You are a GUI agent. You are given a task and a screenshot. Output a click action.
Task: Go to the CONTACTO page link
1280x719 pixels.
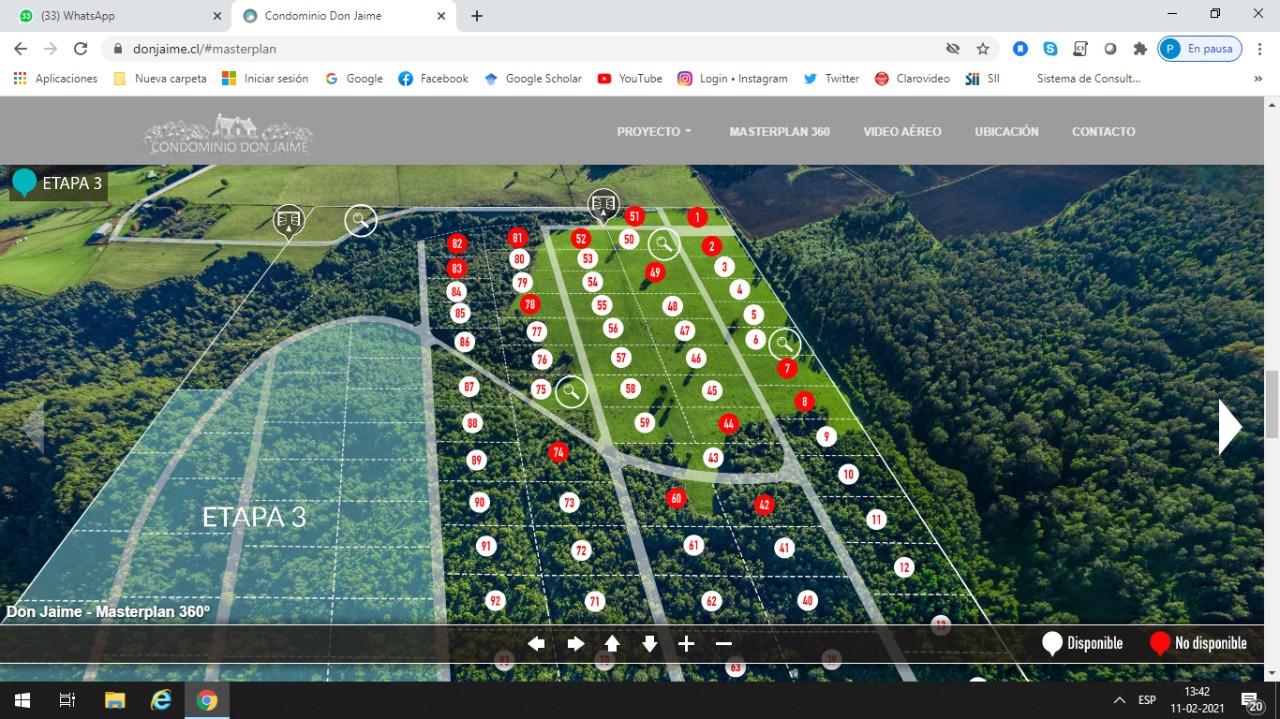(1103, 132)
